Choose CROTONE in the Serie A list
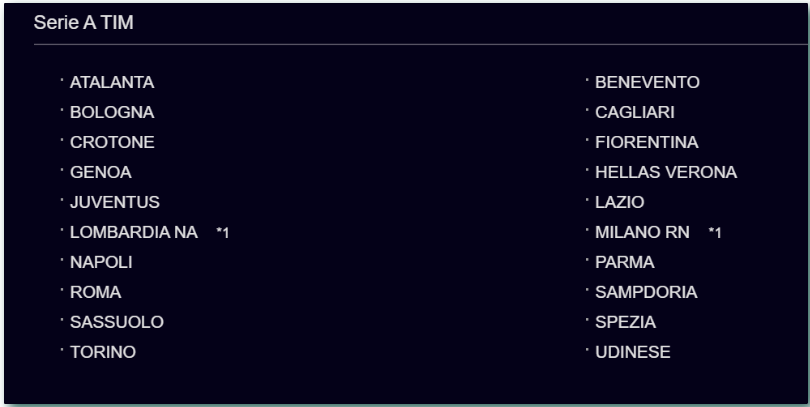810x407 pixels. click(112, 143)
